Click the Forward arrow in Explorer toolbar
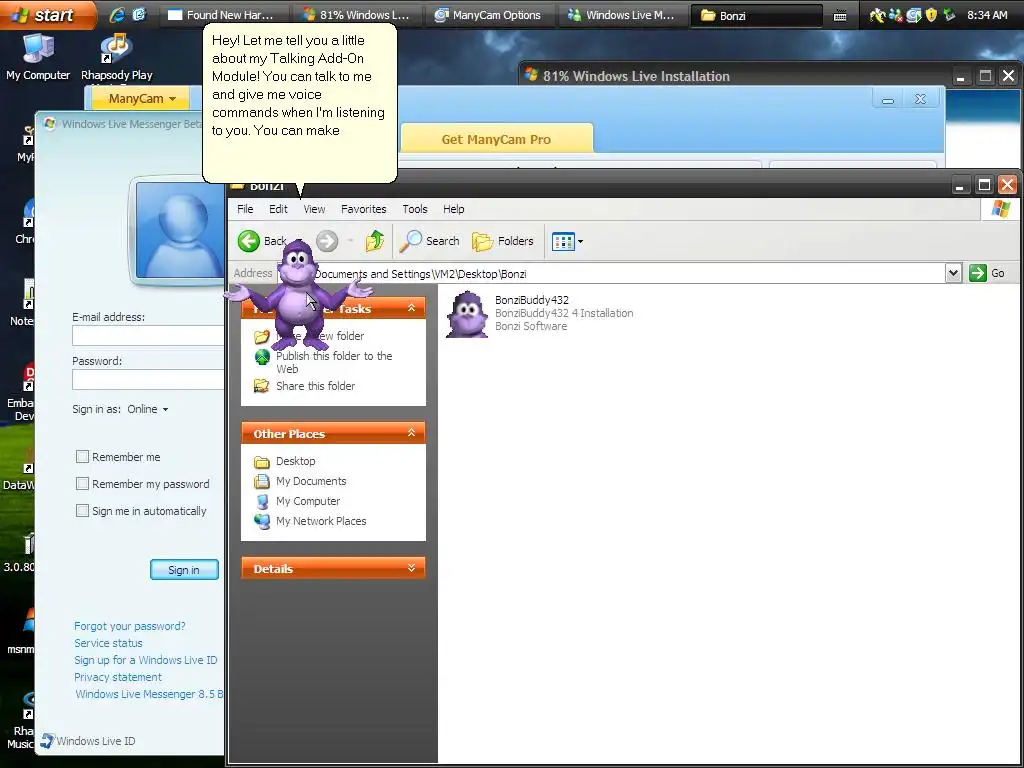1024x768 pixels. point(327,241)
